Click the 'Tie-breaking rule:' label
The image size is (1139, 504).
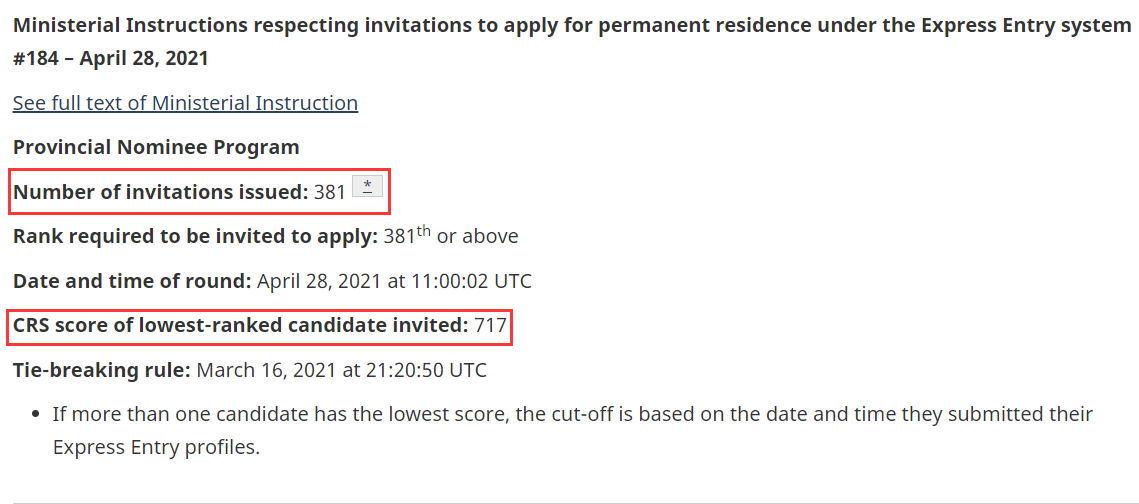click(x=101, y=370)
